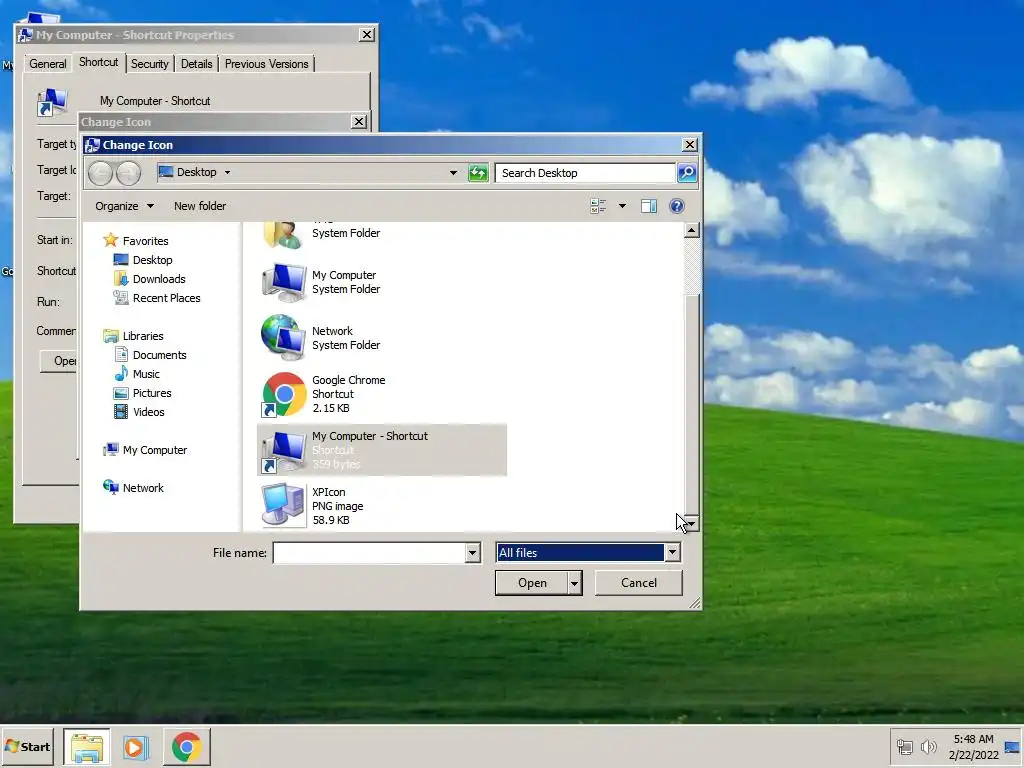Click the show desktop button in taskbar corner
1024x768 pixels.
tap(1012, 746)
